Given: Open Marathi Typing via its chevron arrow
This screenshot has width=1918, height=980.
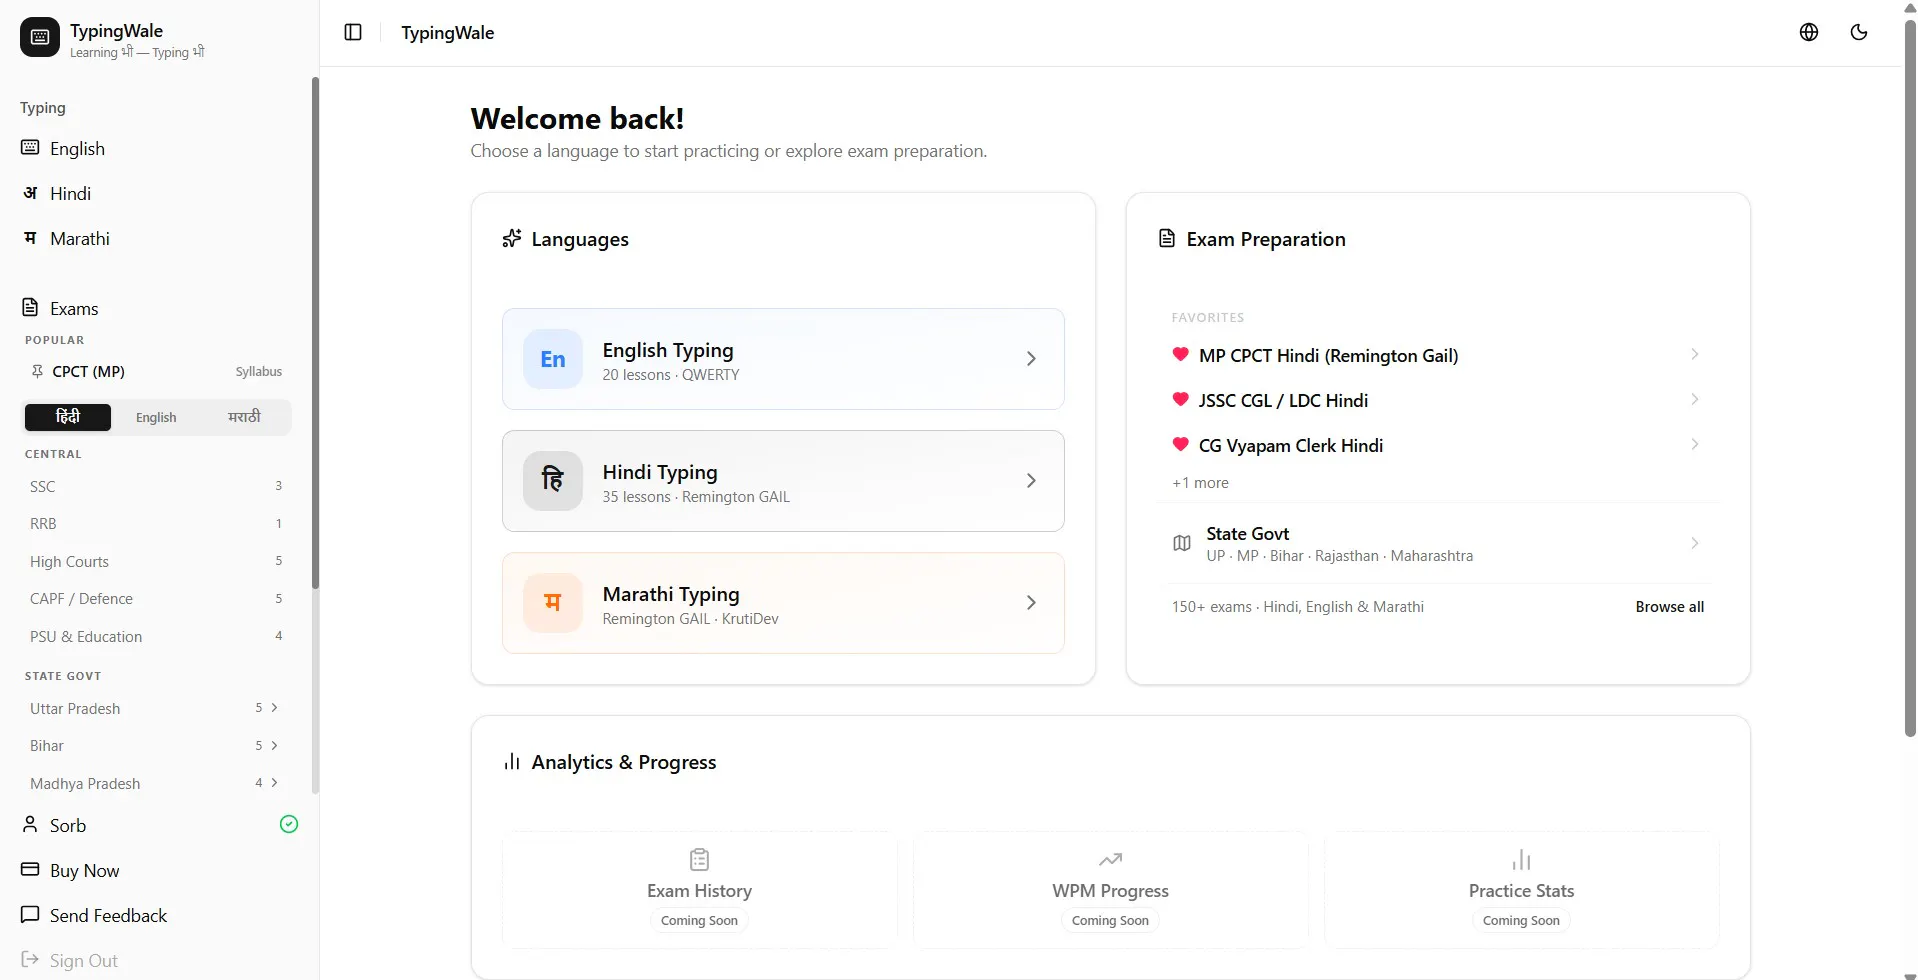Looking at the screenshot, I should (x=1031, y=603).
